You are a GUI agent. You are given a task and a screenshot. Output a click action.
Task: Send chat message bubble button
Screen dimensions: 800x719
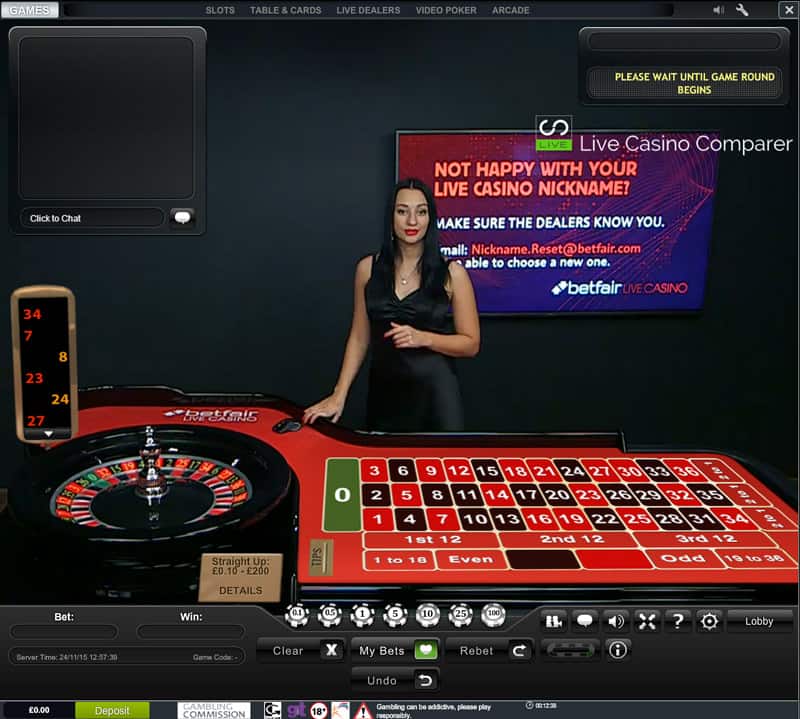[x=182, y=218]
